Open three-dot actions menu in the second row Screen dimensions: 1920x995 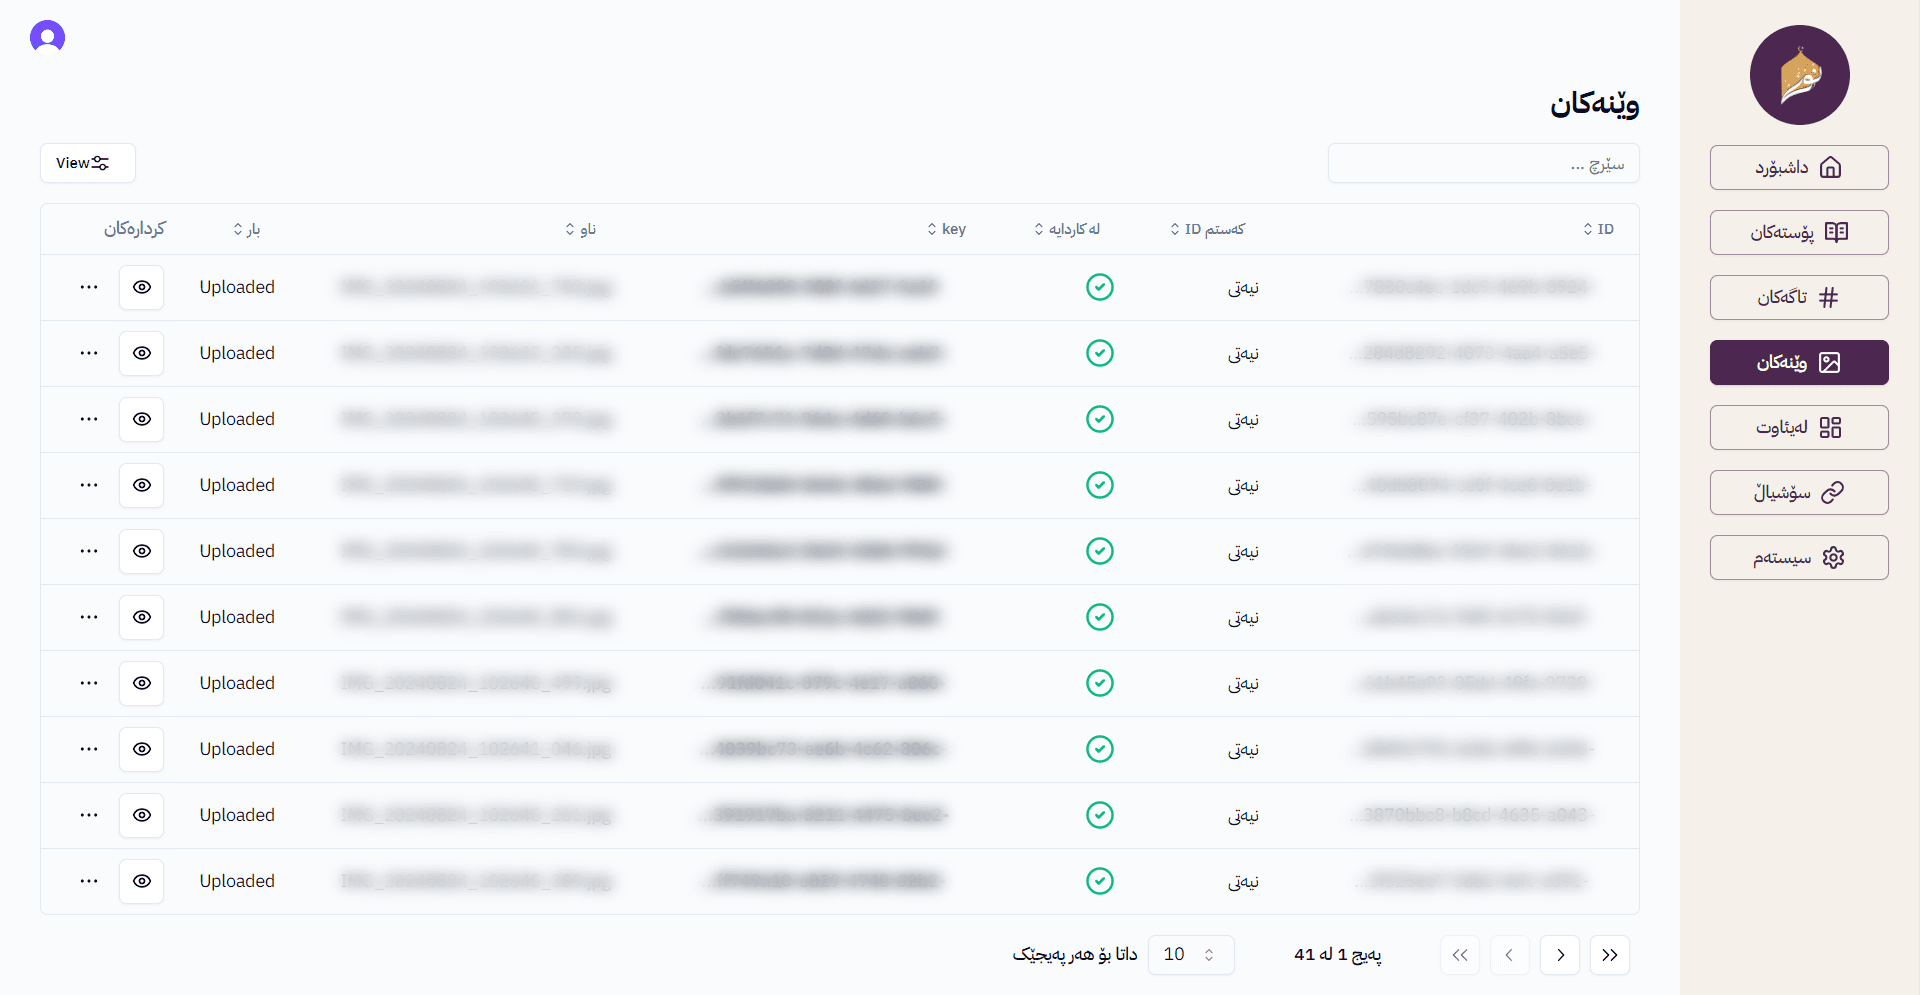pos(89,353)
